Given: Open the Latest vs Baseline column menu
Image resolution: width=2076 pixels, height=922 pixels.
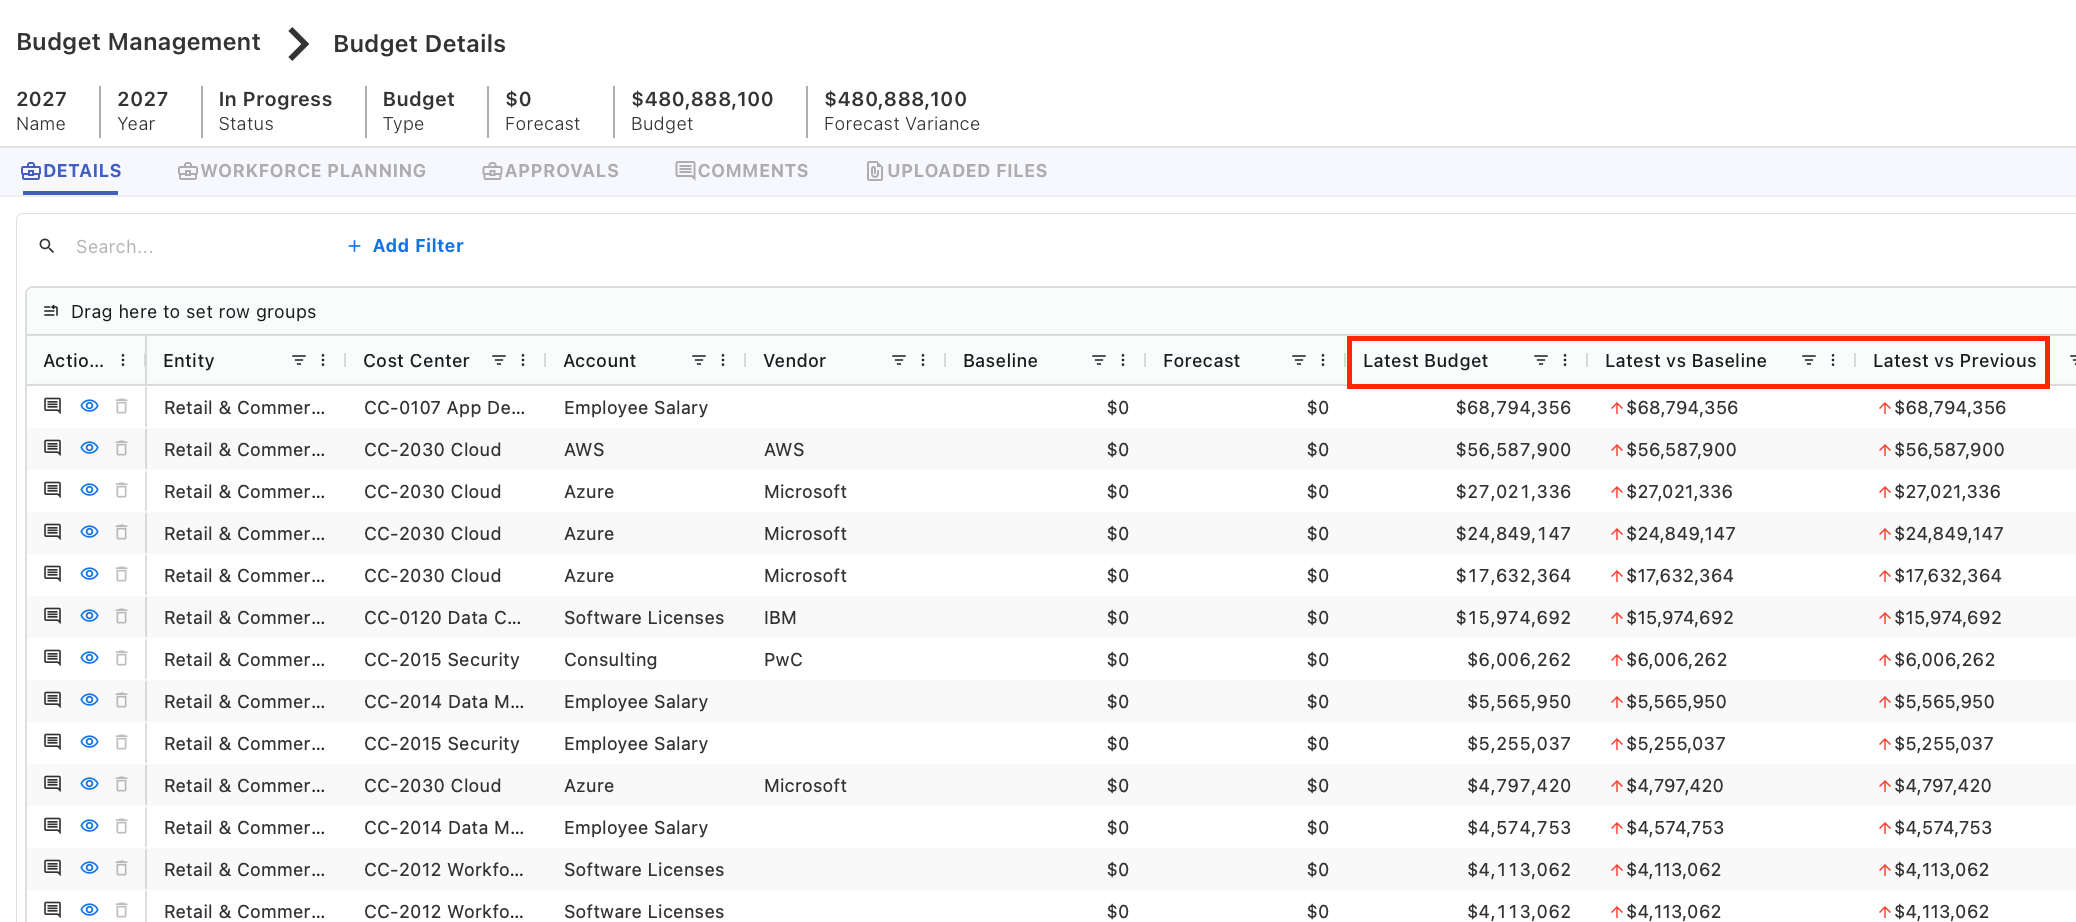Looking at the screenshot, I should coord(1833,360).
